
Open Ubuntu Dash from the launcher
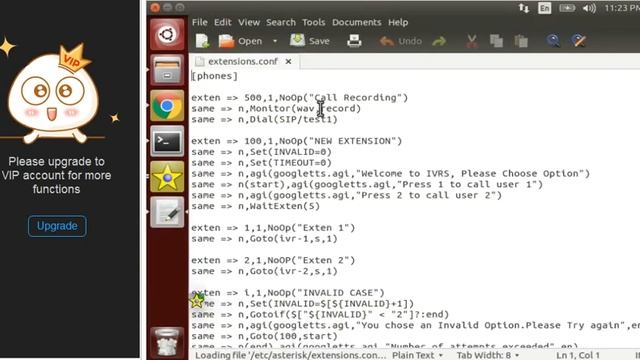click(x=167, y=34)
